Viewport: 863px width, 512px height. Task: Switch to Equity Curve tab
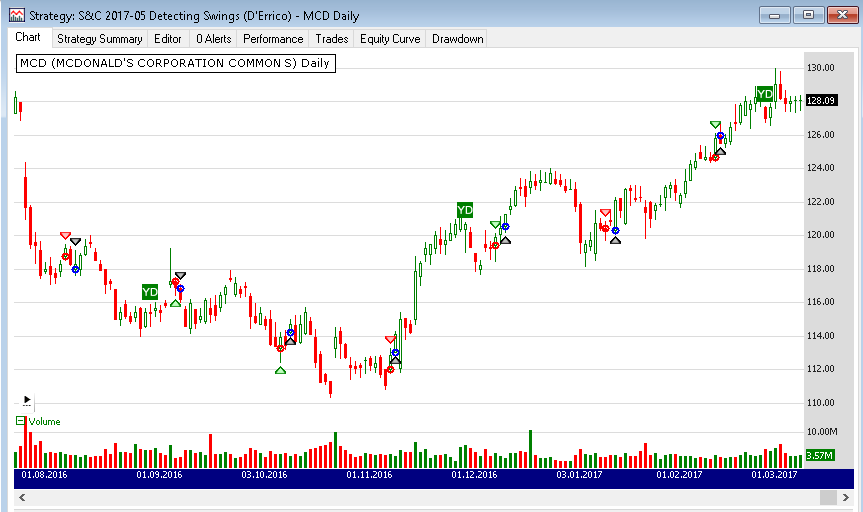pos(390,39)
